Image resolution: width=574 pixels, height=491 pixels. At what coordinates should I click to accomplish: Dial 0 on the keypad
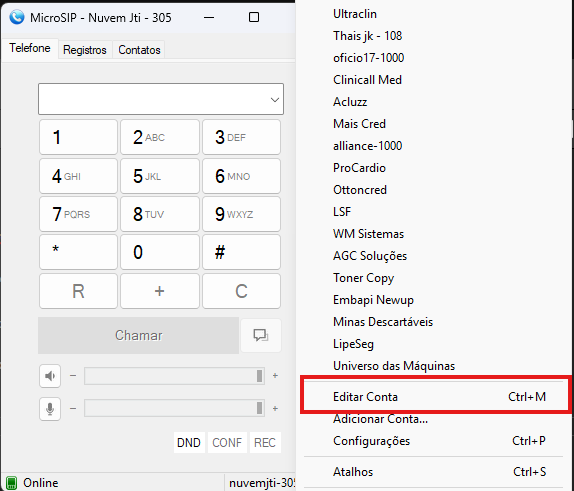click(160, 252)
